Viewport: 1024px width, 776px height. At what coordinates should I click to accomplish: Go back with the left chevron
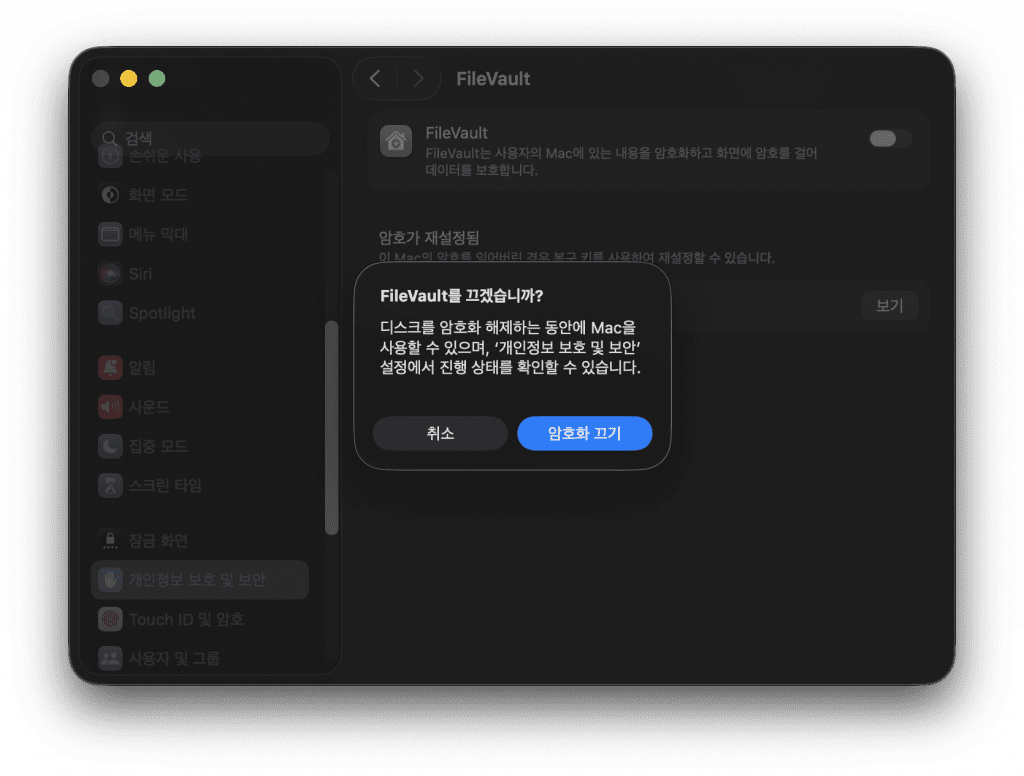coord(375,79)
